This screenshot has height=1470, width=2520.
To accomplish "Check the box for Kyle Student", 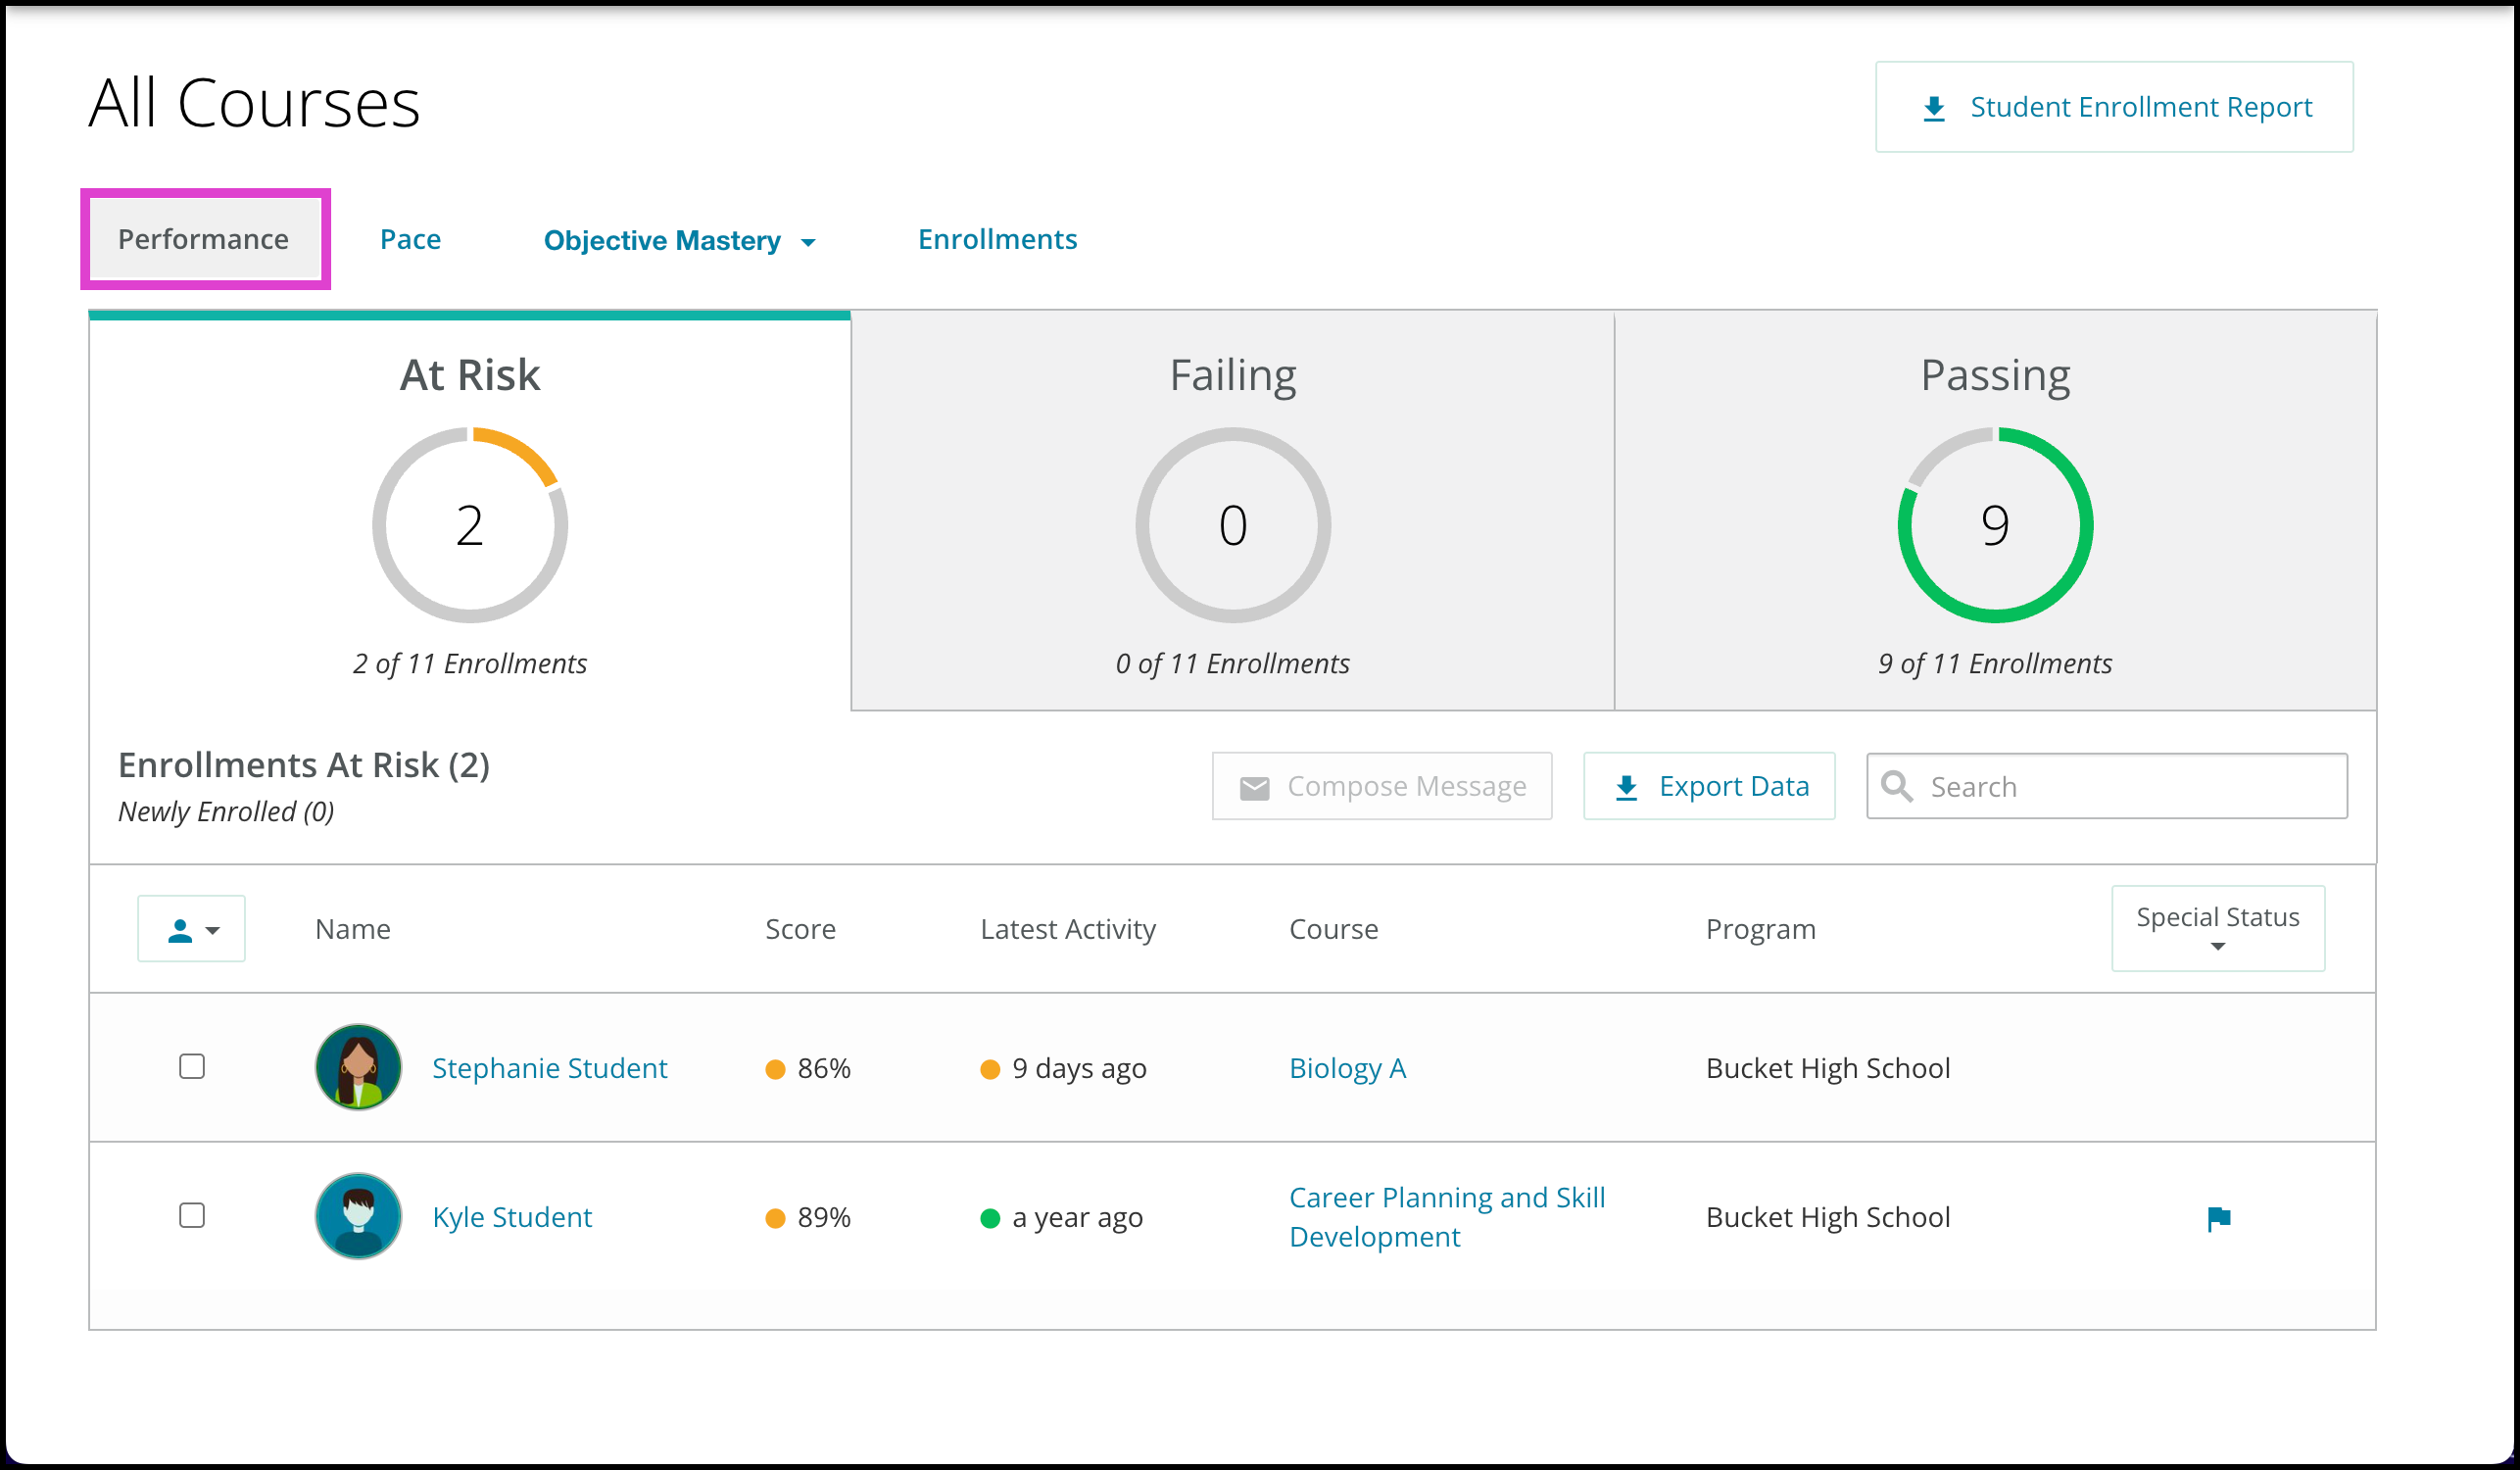I will pyautogui.click(x=192, y=1215).
